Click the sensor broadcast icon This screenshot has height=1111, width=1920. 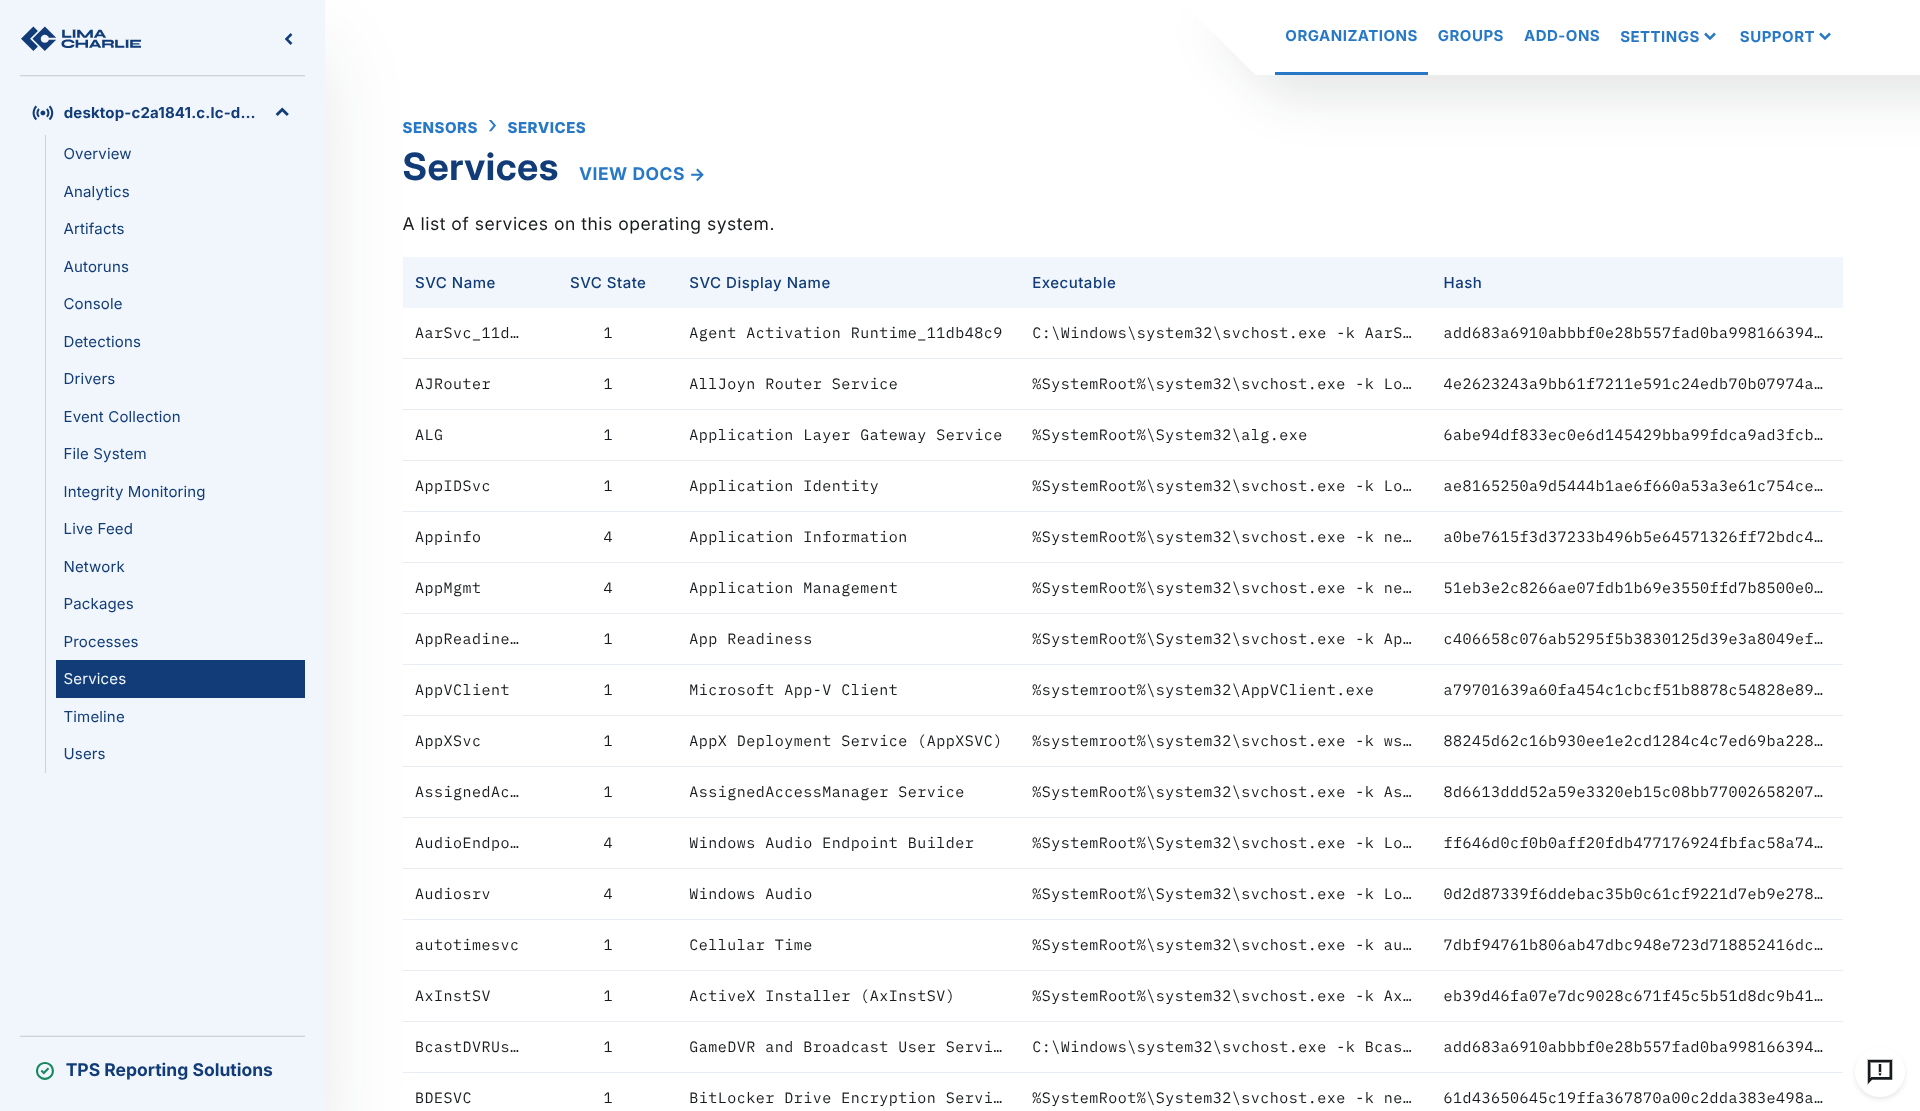point(43,113)
